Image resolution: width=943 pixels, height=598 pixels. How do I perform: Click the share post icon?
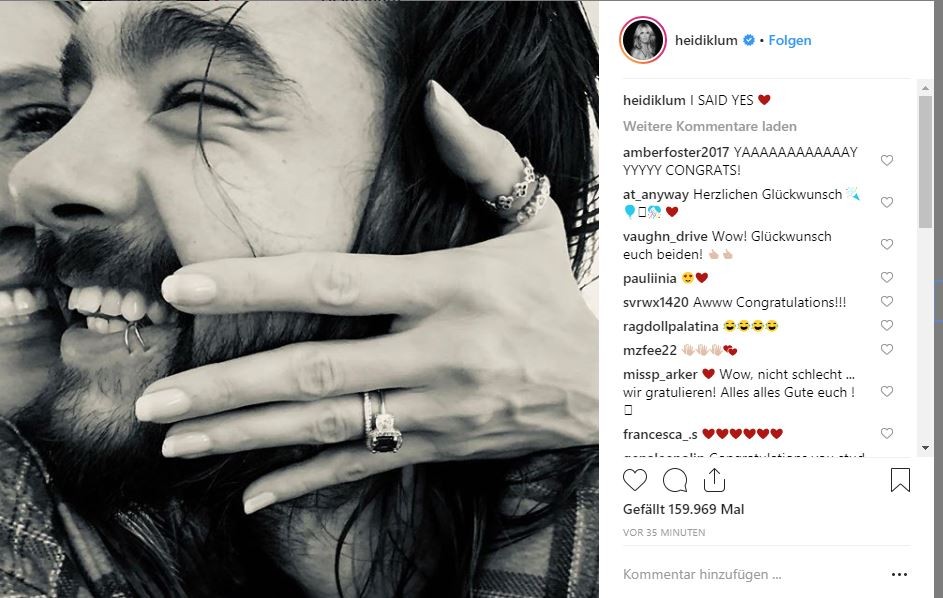pos(714,479)
